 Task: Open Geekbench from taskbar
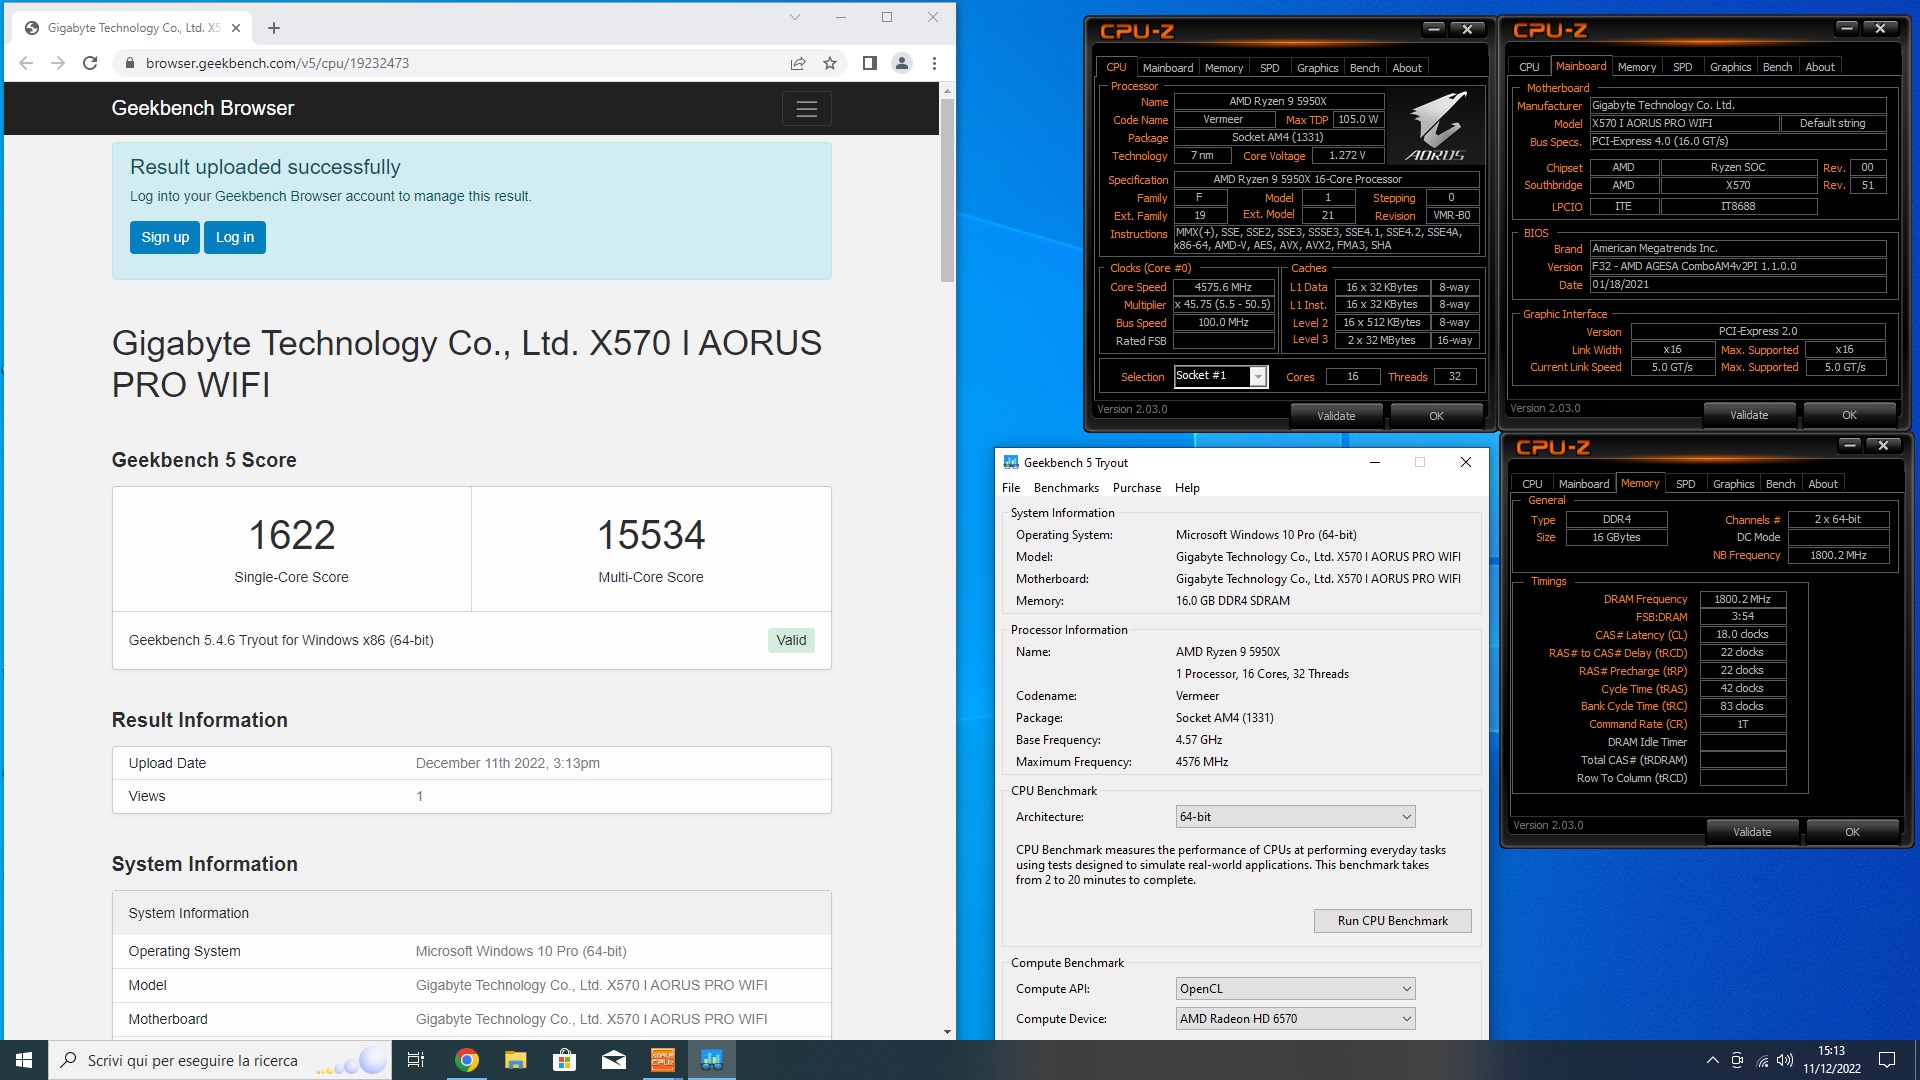(712, 1060)
